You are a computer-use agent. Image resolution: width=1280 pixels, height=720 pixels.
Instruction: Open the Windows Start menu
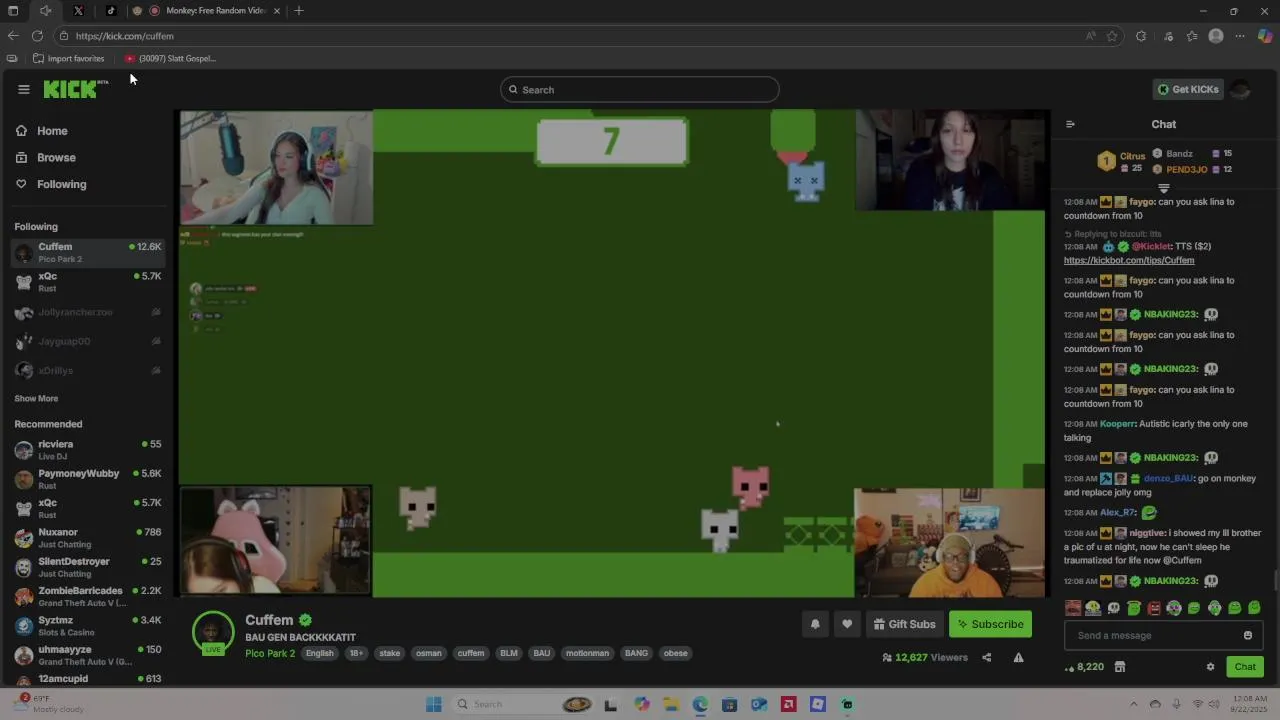[x=433, y=704]
